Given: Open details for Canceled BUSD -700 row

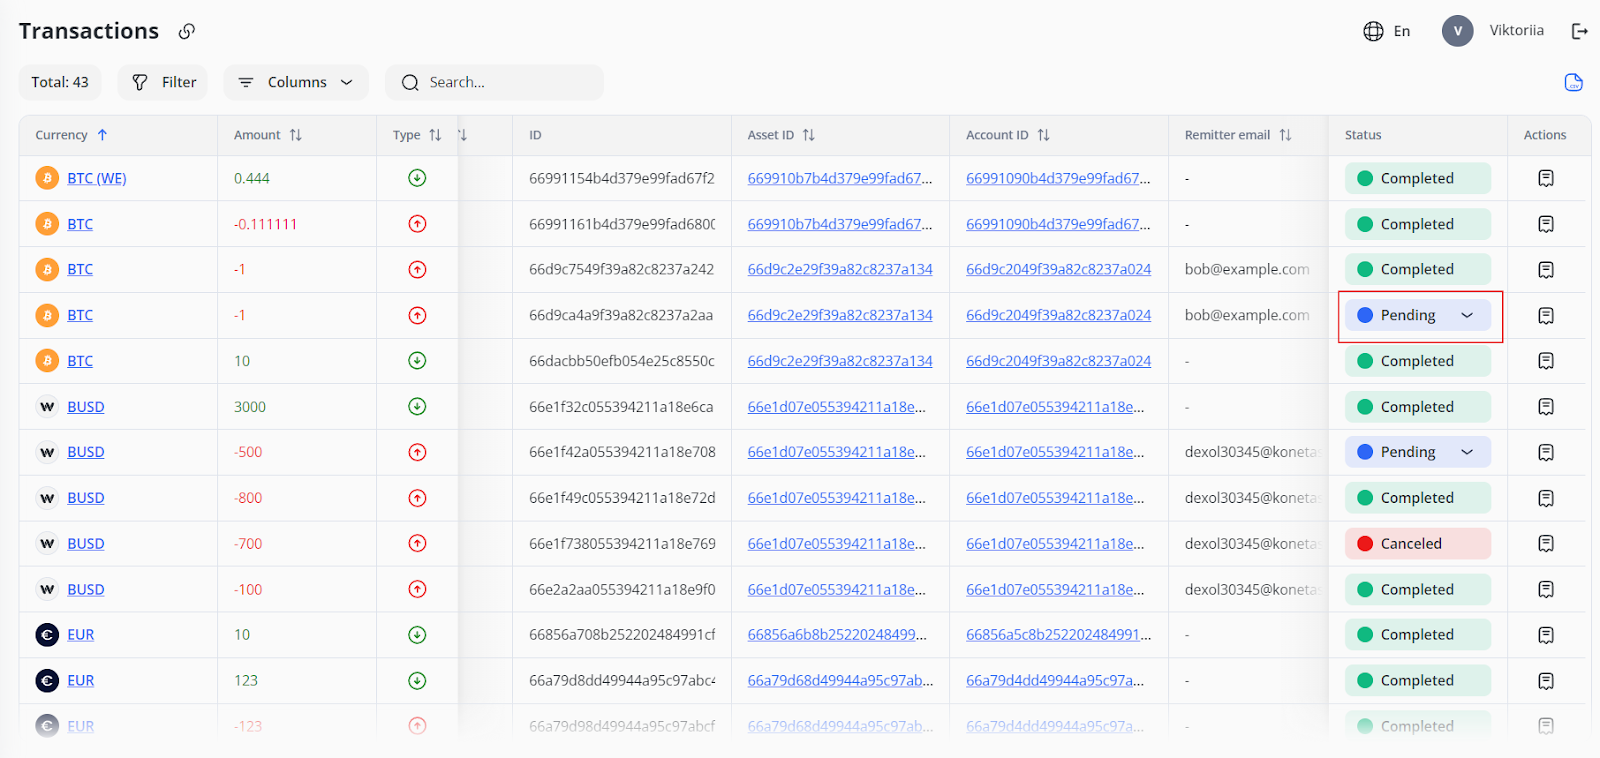Looking at the screenshot, I should click(1546, 544).
